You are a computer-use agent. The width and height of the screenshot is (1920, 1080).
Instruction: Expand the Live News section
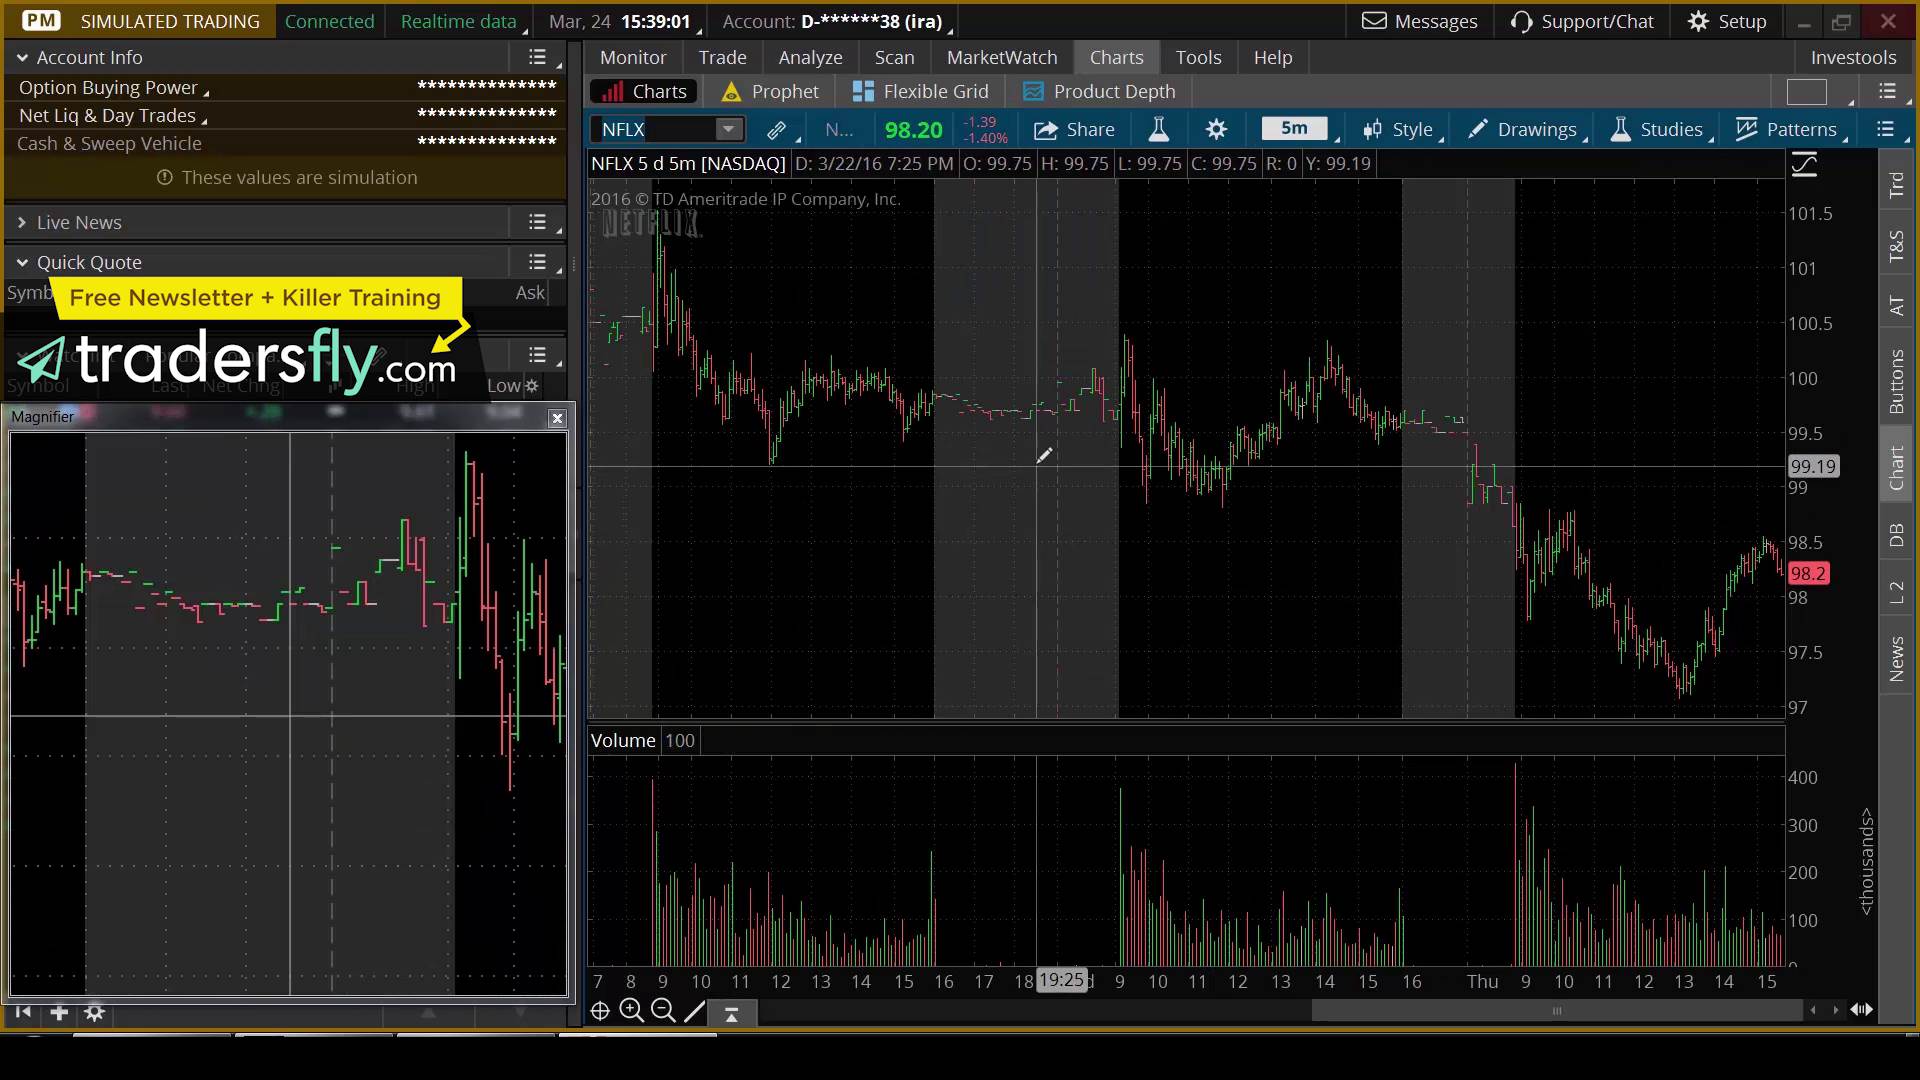(21, 222)
